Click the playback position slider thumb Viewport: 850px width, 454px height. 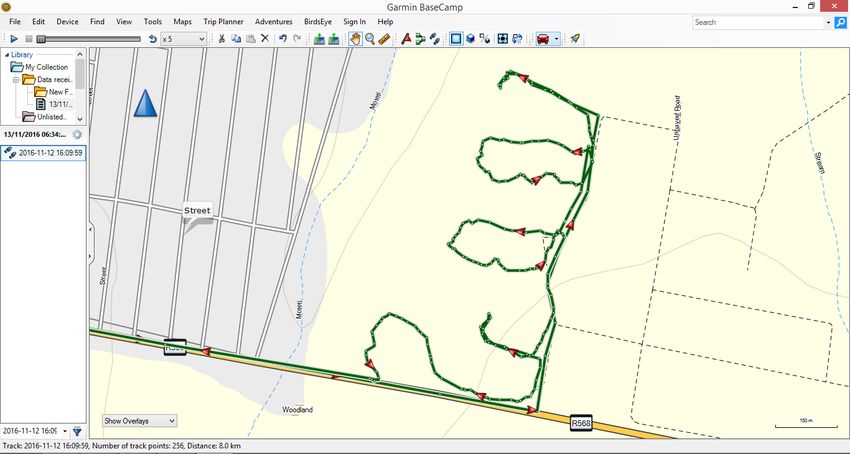point(41,39)
